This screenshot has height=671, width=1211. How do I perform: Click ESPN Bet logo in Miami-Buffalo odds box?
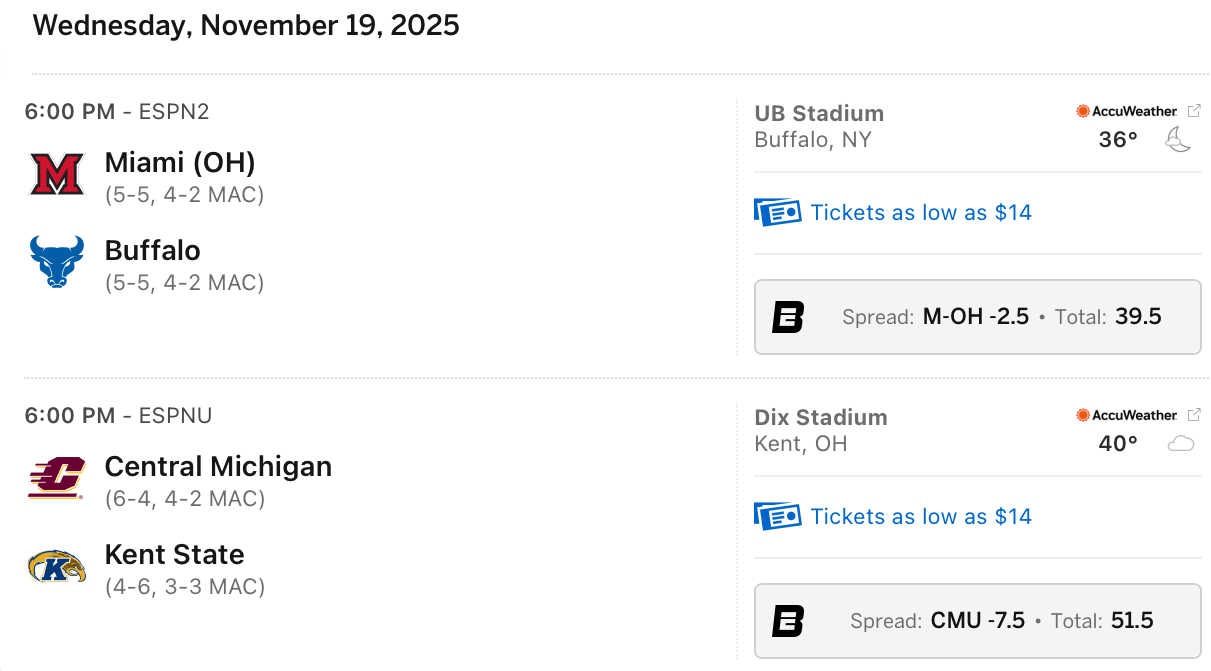pos(788,317)
